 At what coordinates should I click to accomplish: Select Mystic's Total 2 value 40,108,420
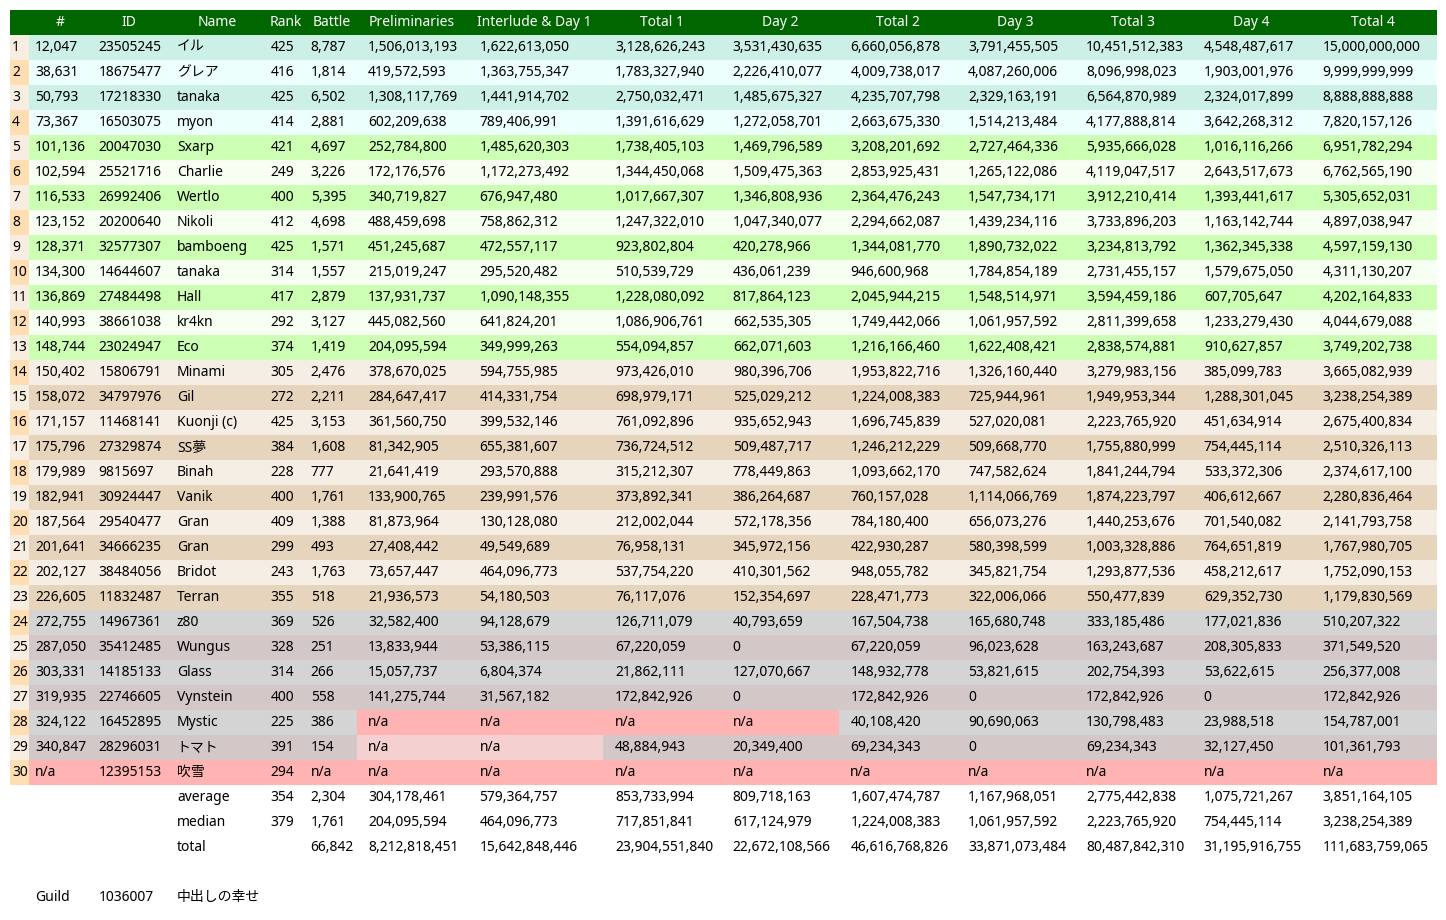(886, 721)
